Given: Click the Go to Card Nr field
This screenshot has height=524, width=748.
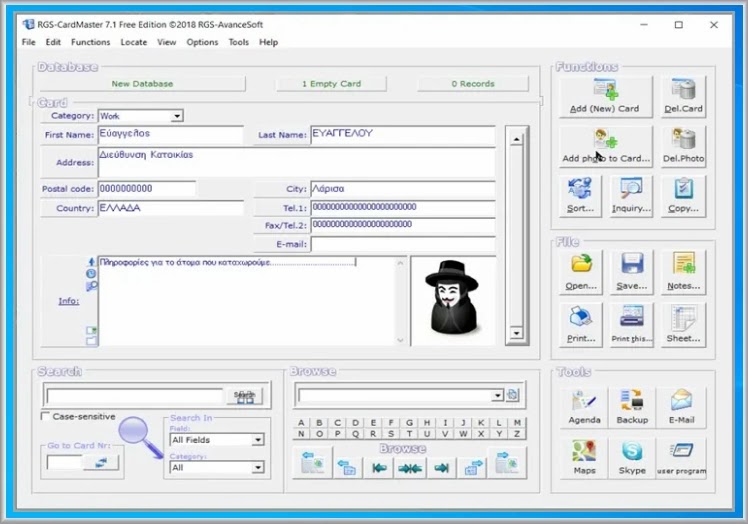Looking at the screenshot, I should (x=65, y=462).
